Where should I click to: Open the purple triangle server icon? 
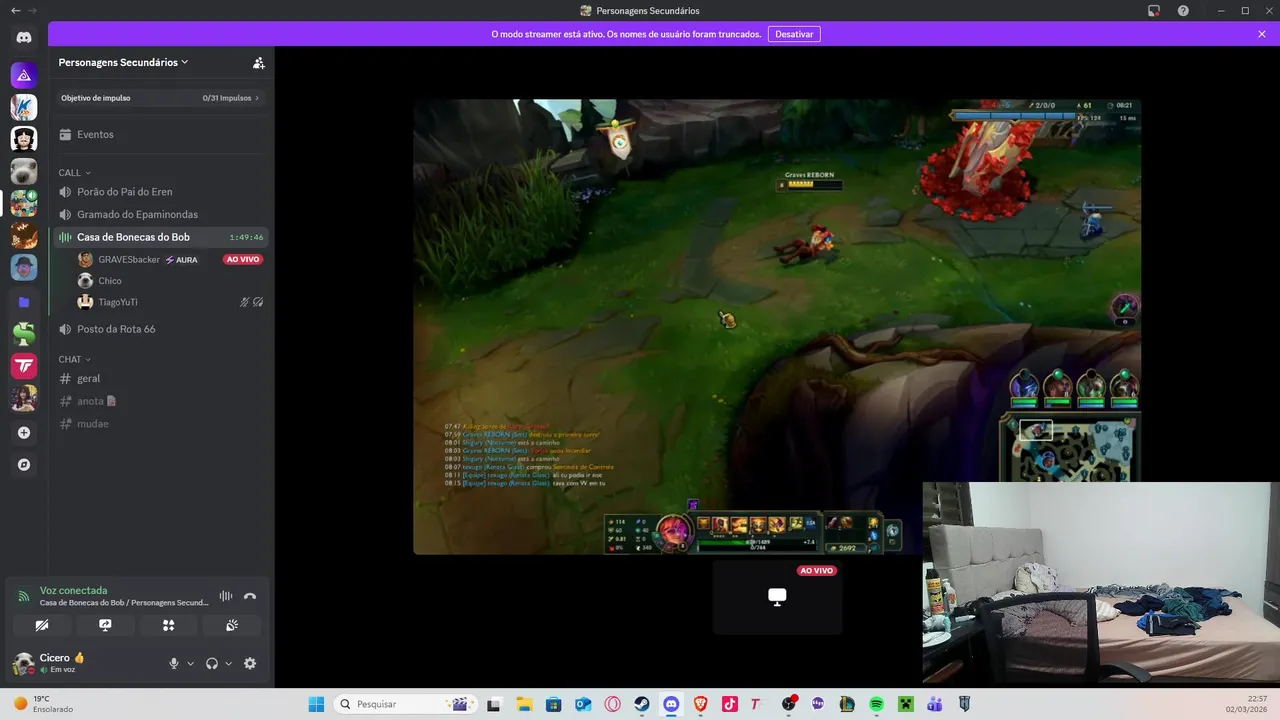(24, 75)
